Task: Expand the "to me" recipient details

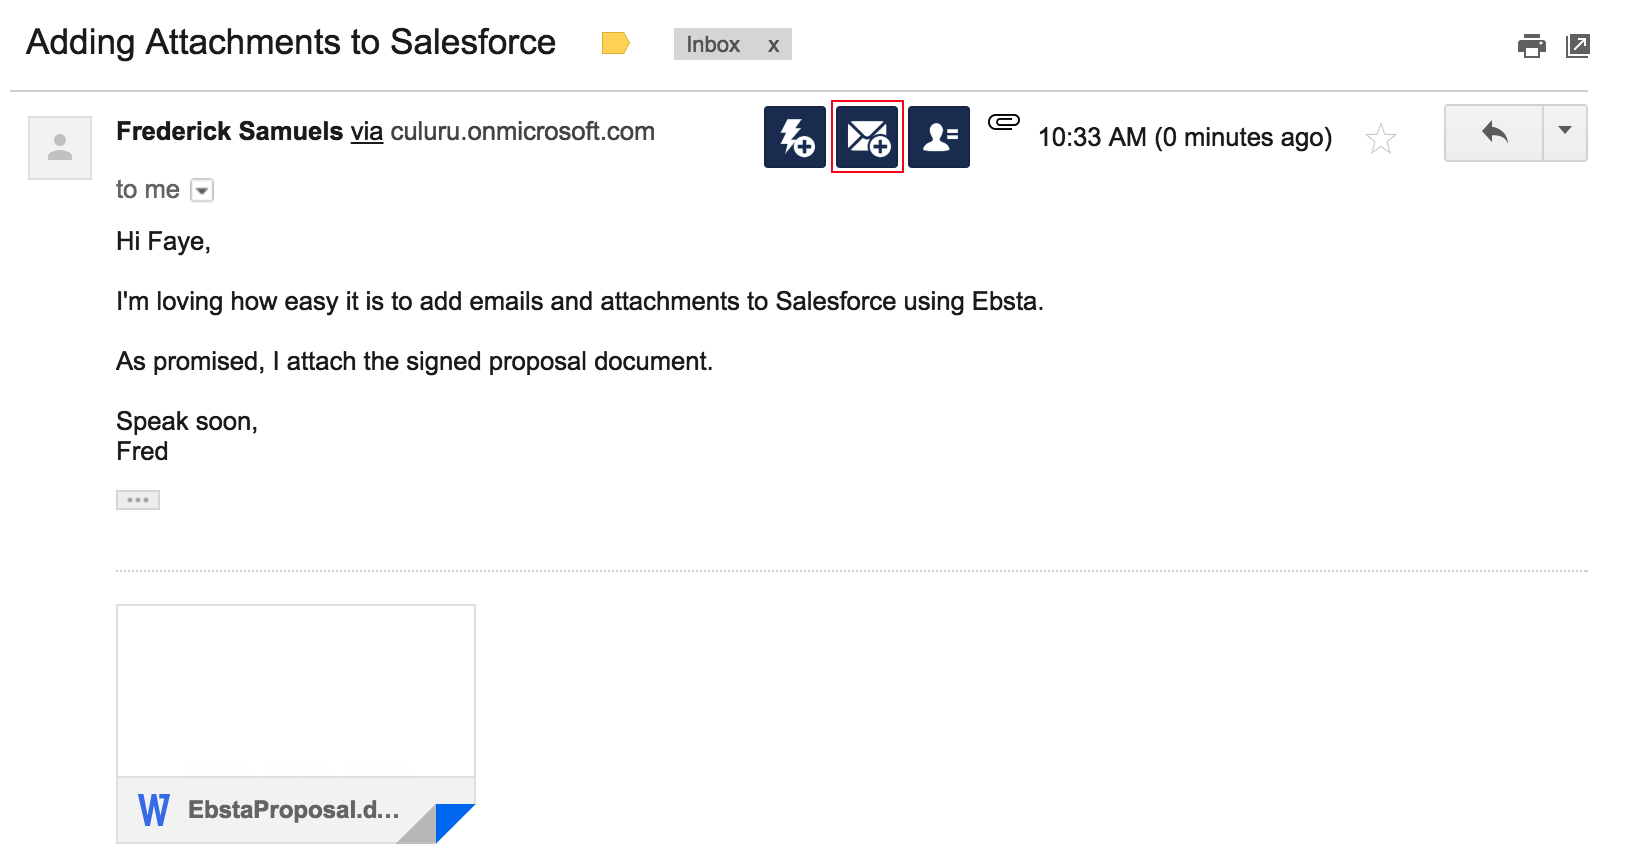Action: 202,190
